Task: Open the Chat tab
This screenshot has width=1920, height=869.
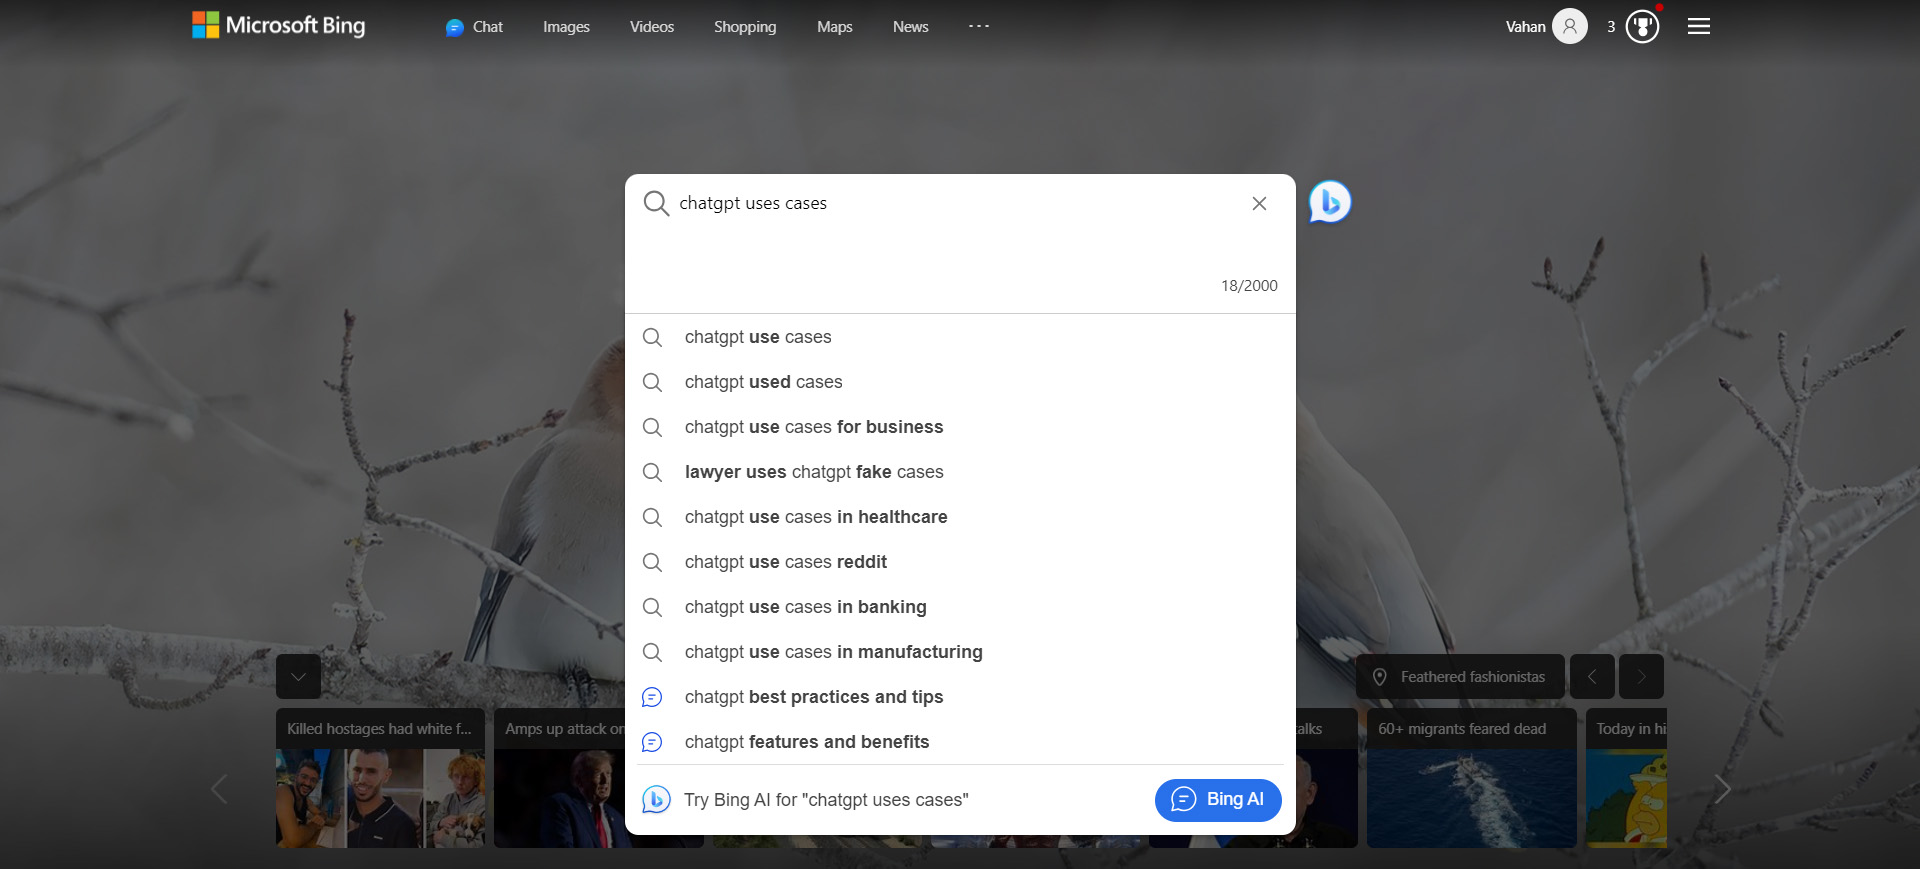Action: point(474,27)
